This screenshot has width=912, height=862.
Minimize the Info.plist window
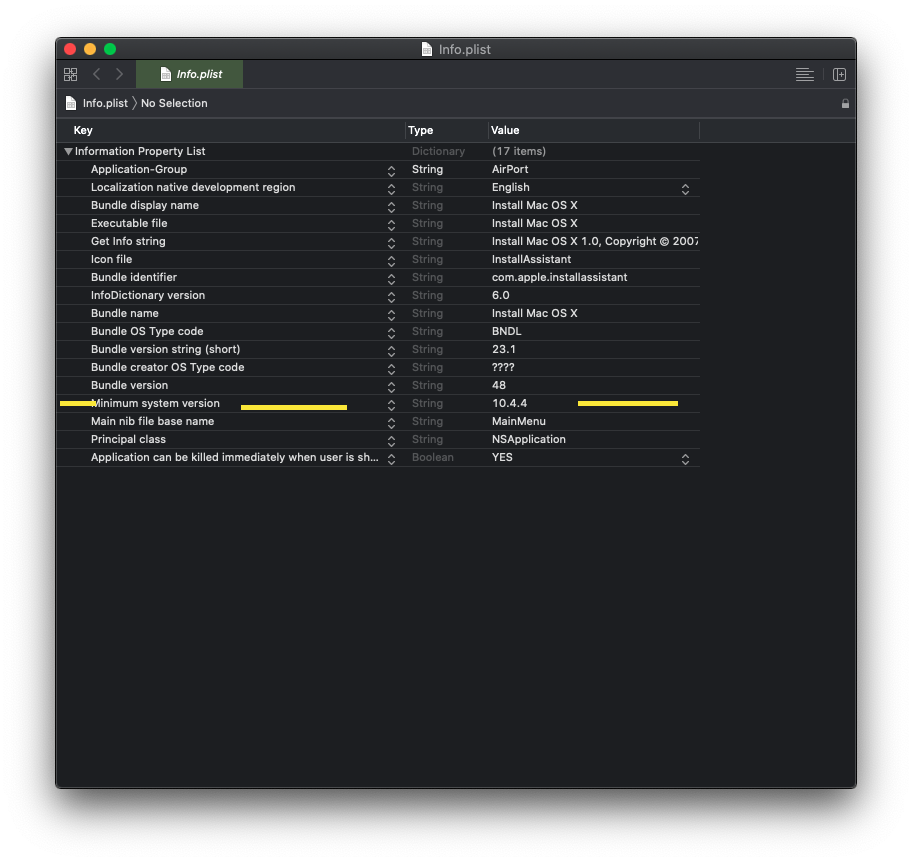90,49
